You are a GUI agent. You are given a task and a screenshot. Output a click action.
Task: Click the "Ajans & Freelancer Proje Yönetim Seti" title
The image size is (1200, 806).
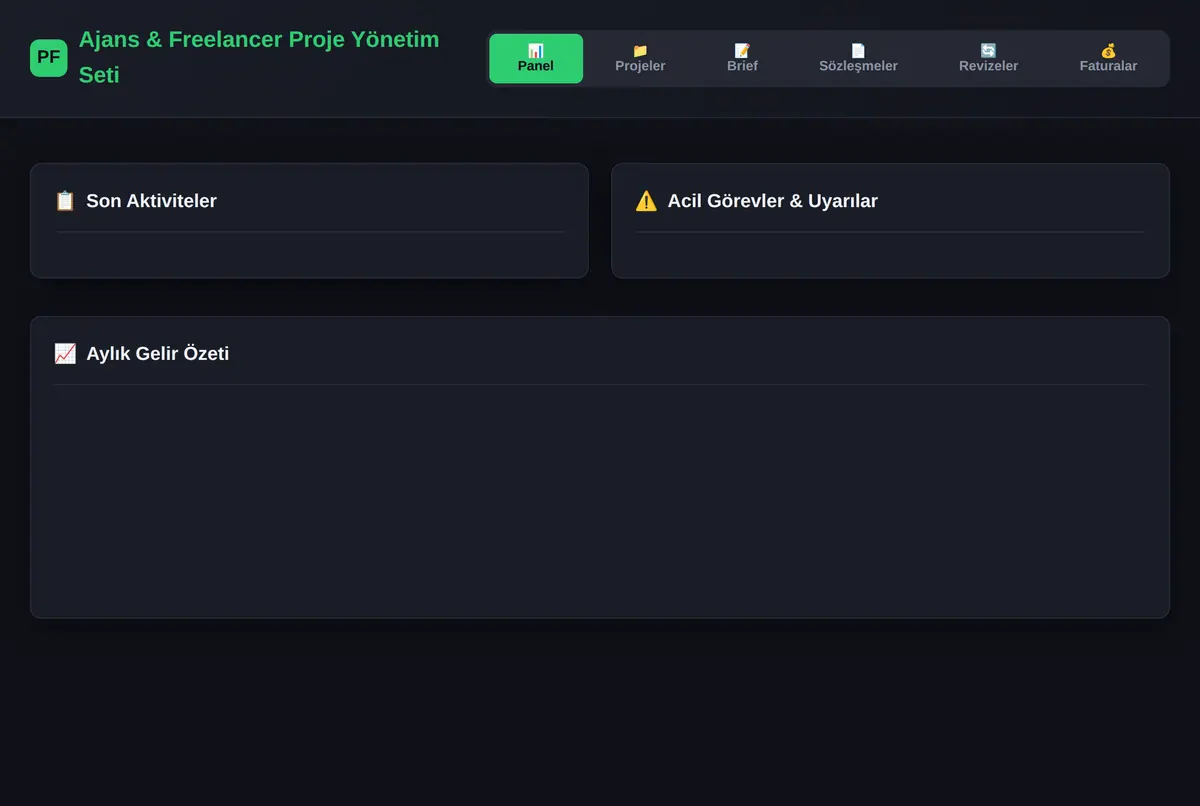259,57
